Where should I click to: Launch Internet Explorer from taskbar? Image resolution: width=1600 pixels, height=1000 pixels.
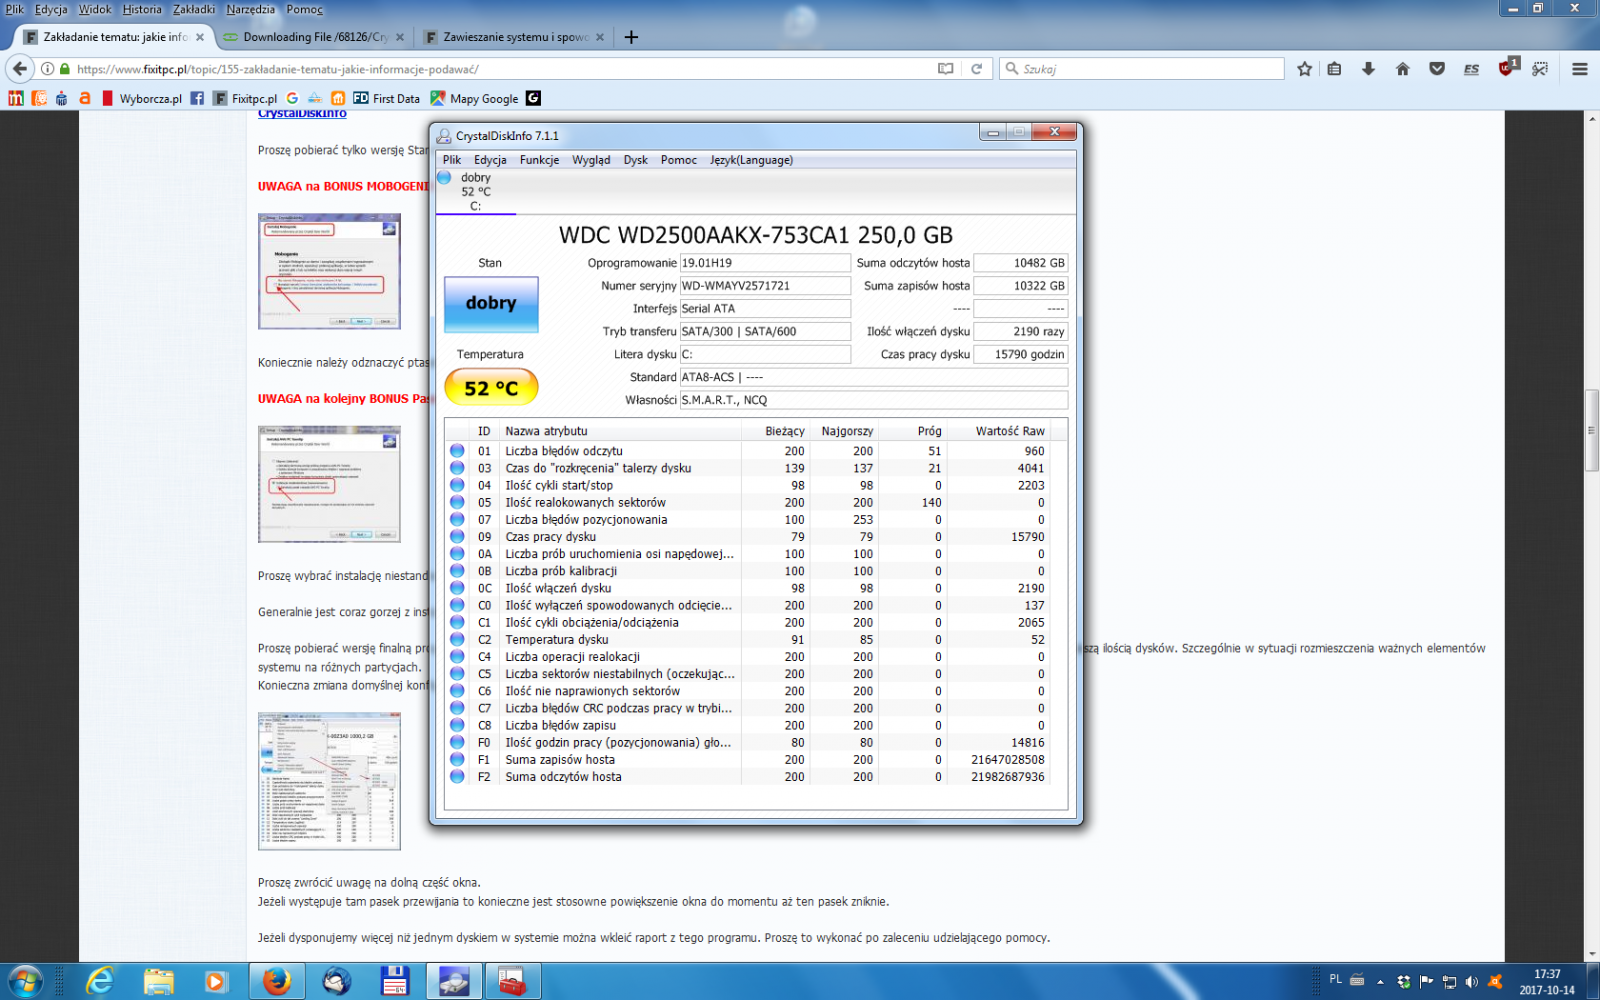(99, 981)
